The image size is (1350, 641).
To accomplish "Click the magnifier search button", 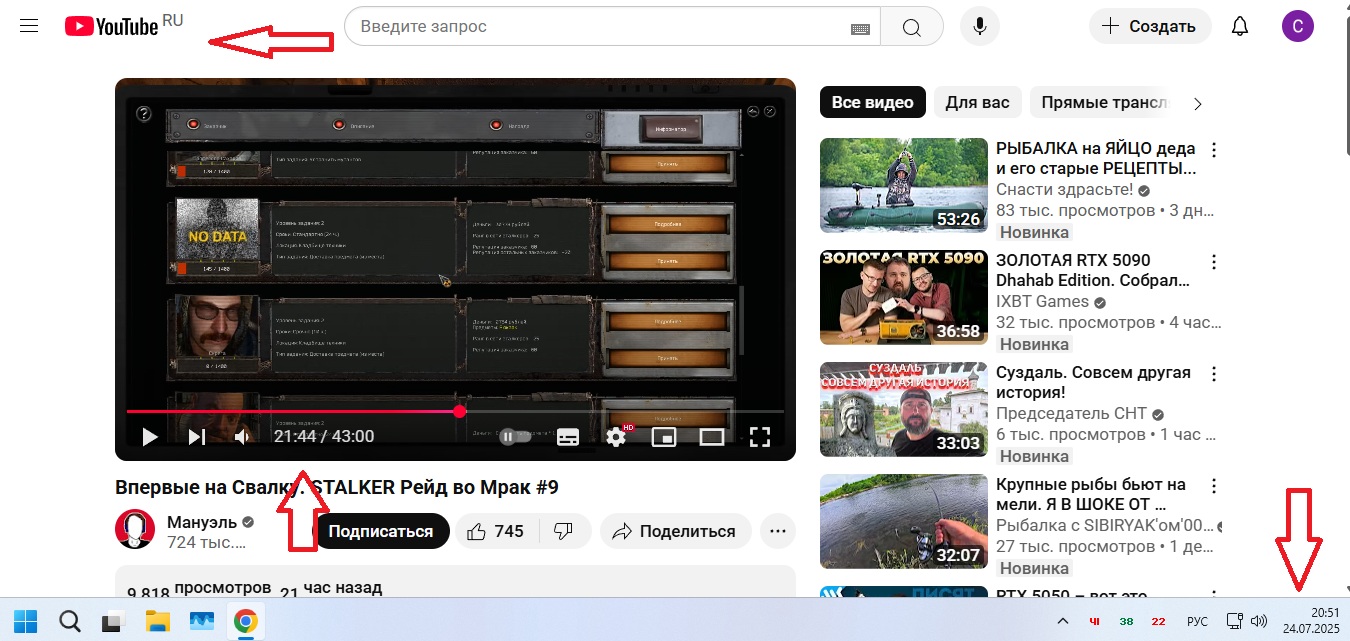I will [911, 27].
